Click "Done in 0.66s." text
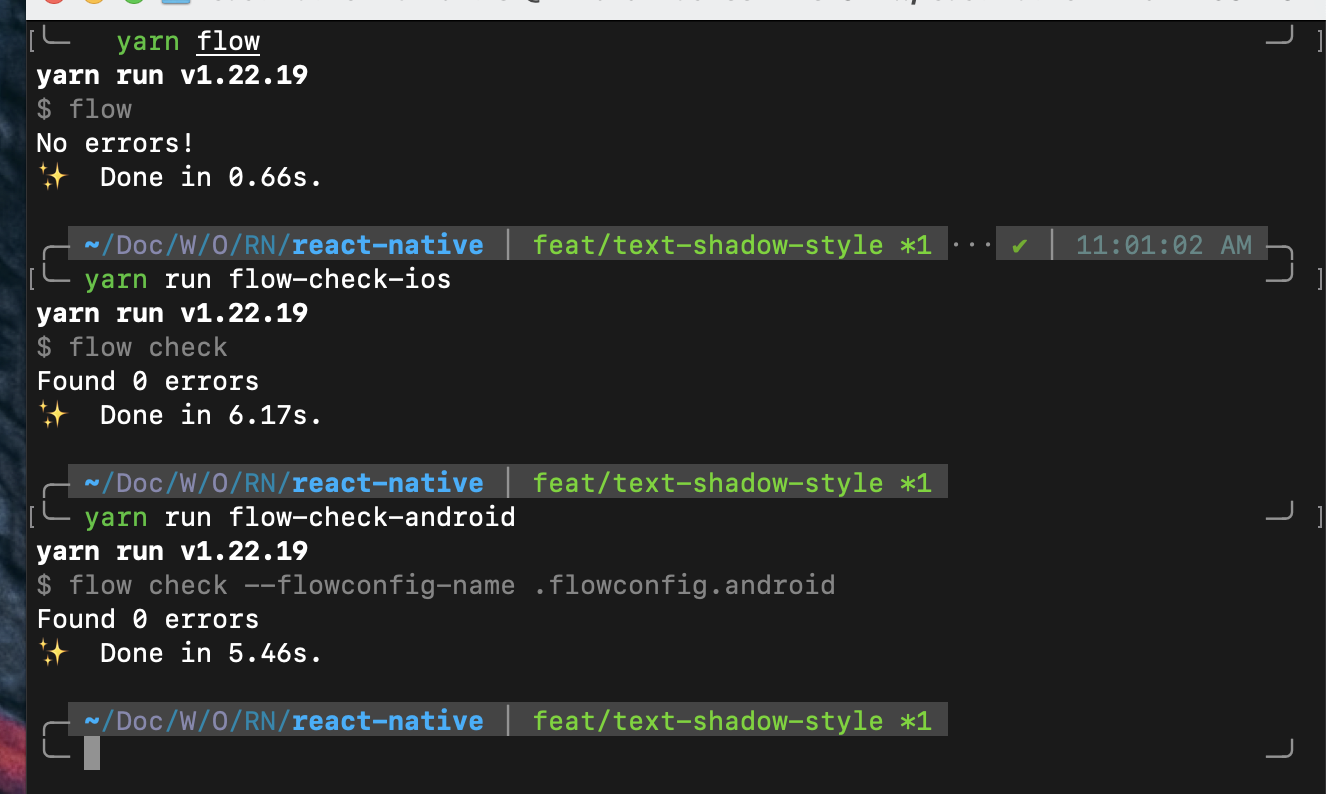 click(x=211, y=177)
